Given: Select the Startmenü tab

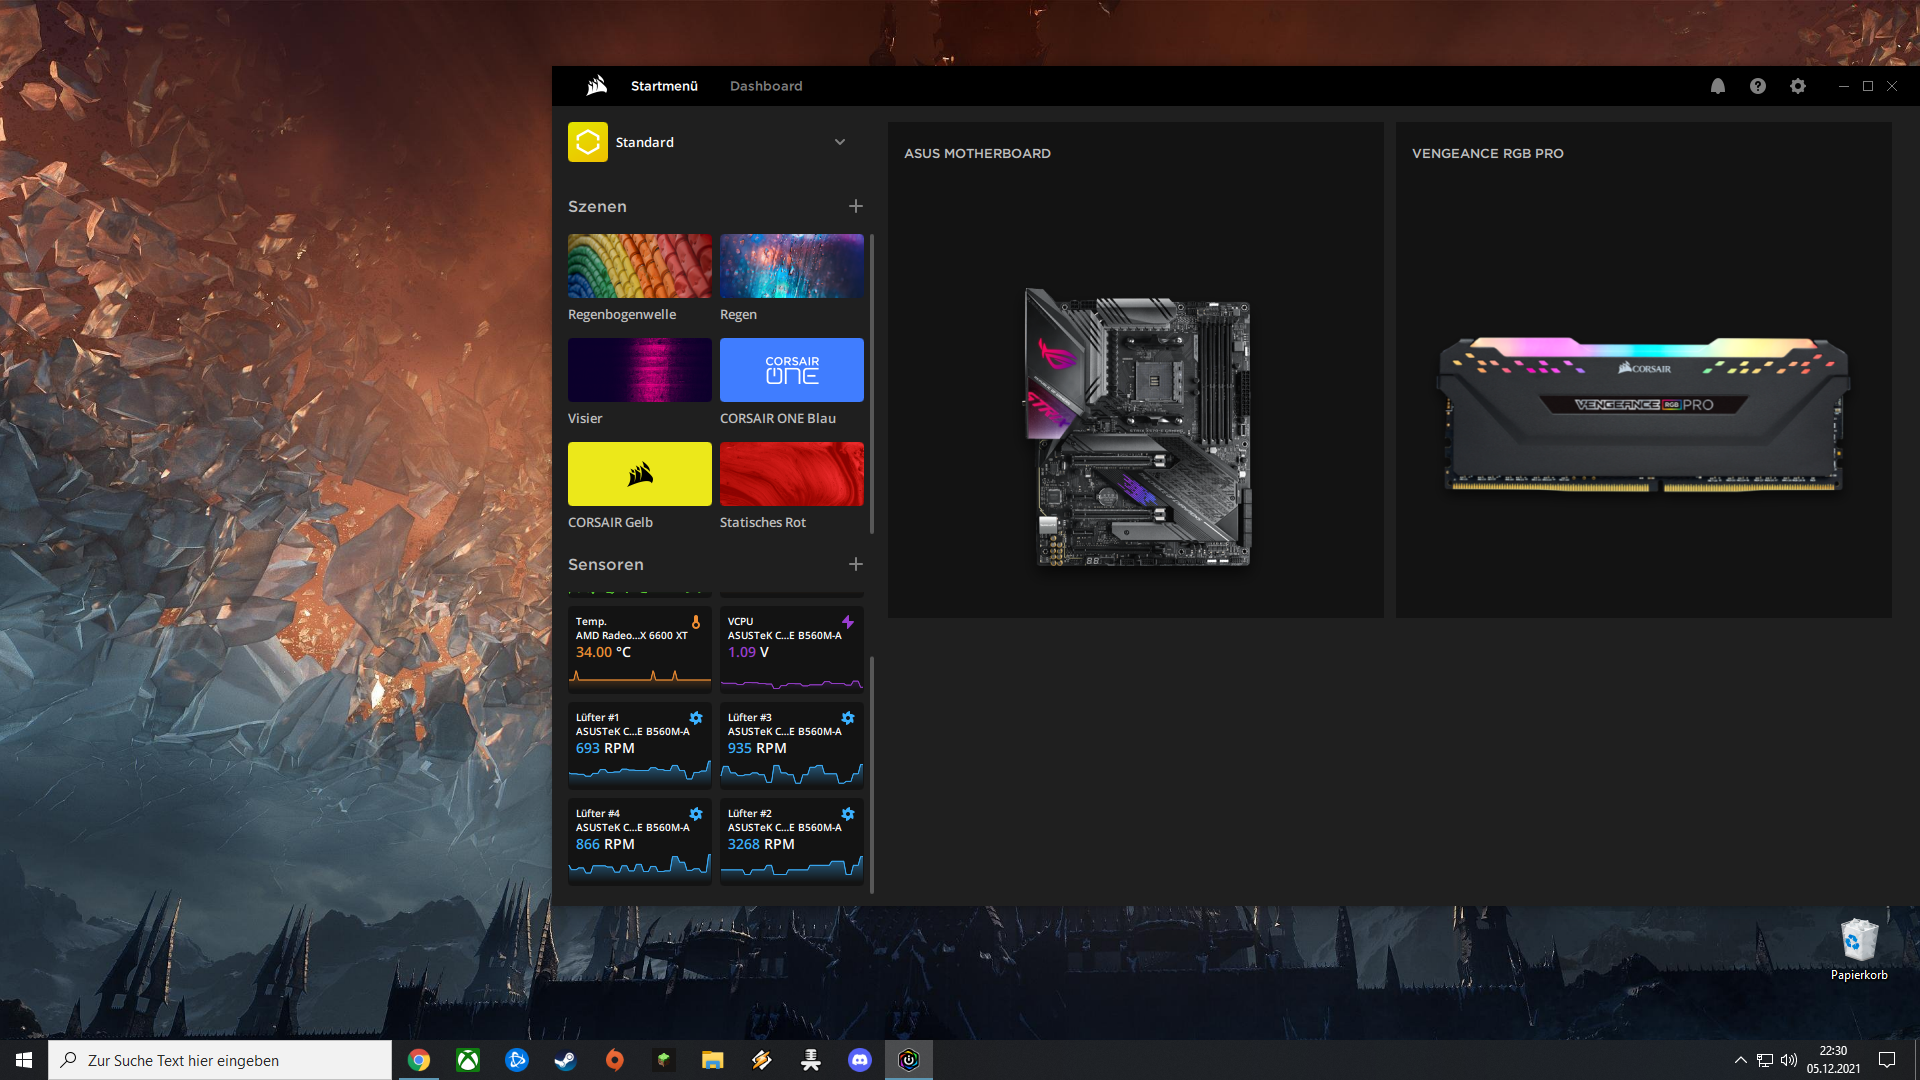Looking at the screenshot, I should tap(664, 86).
